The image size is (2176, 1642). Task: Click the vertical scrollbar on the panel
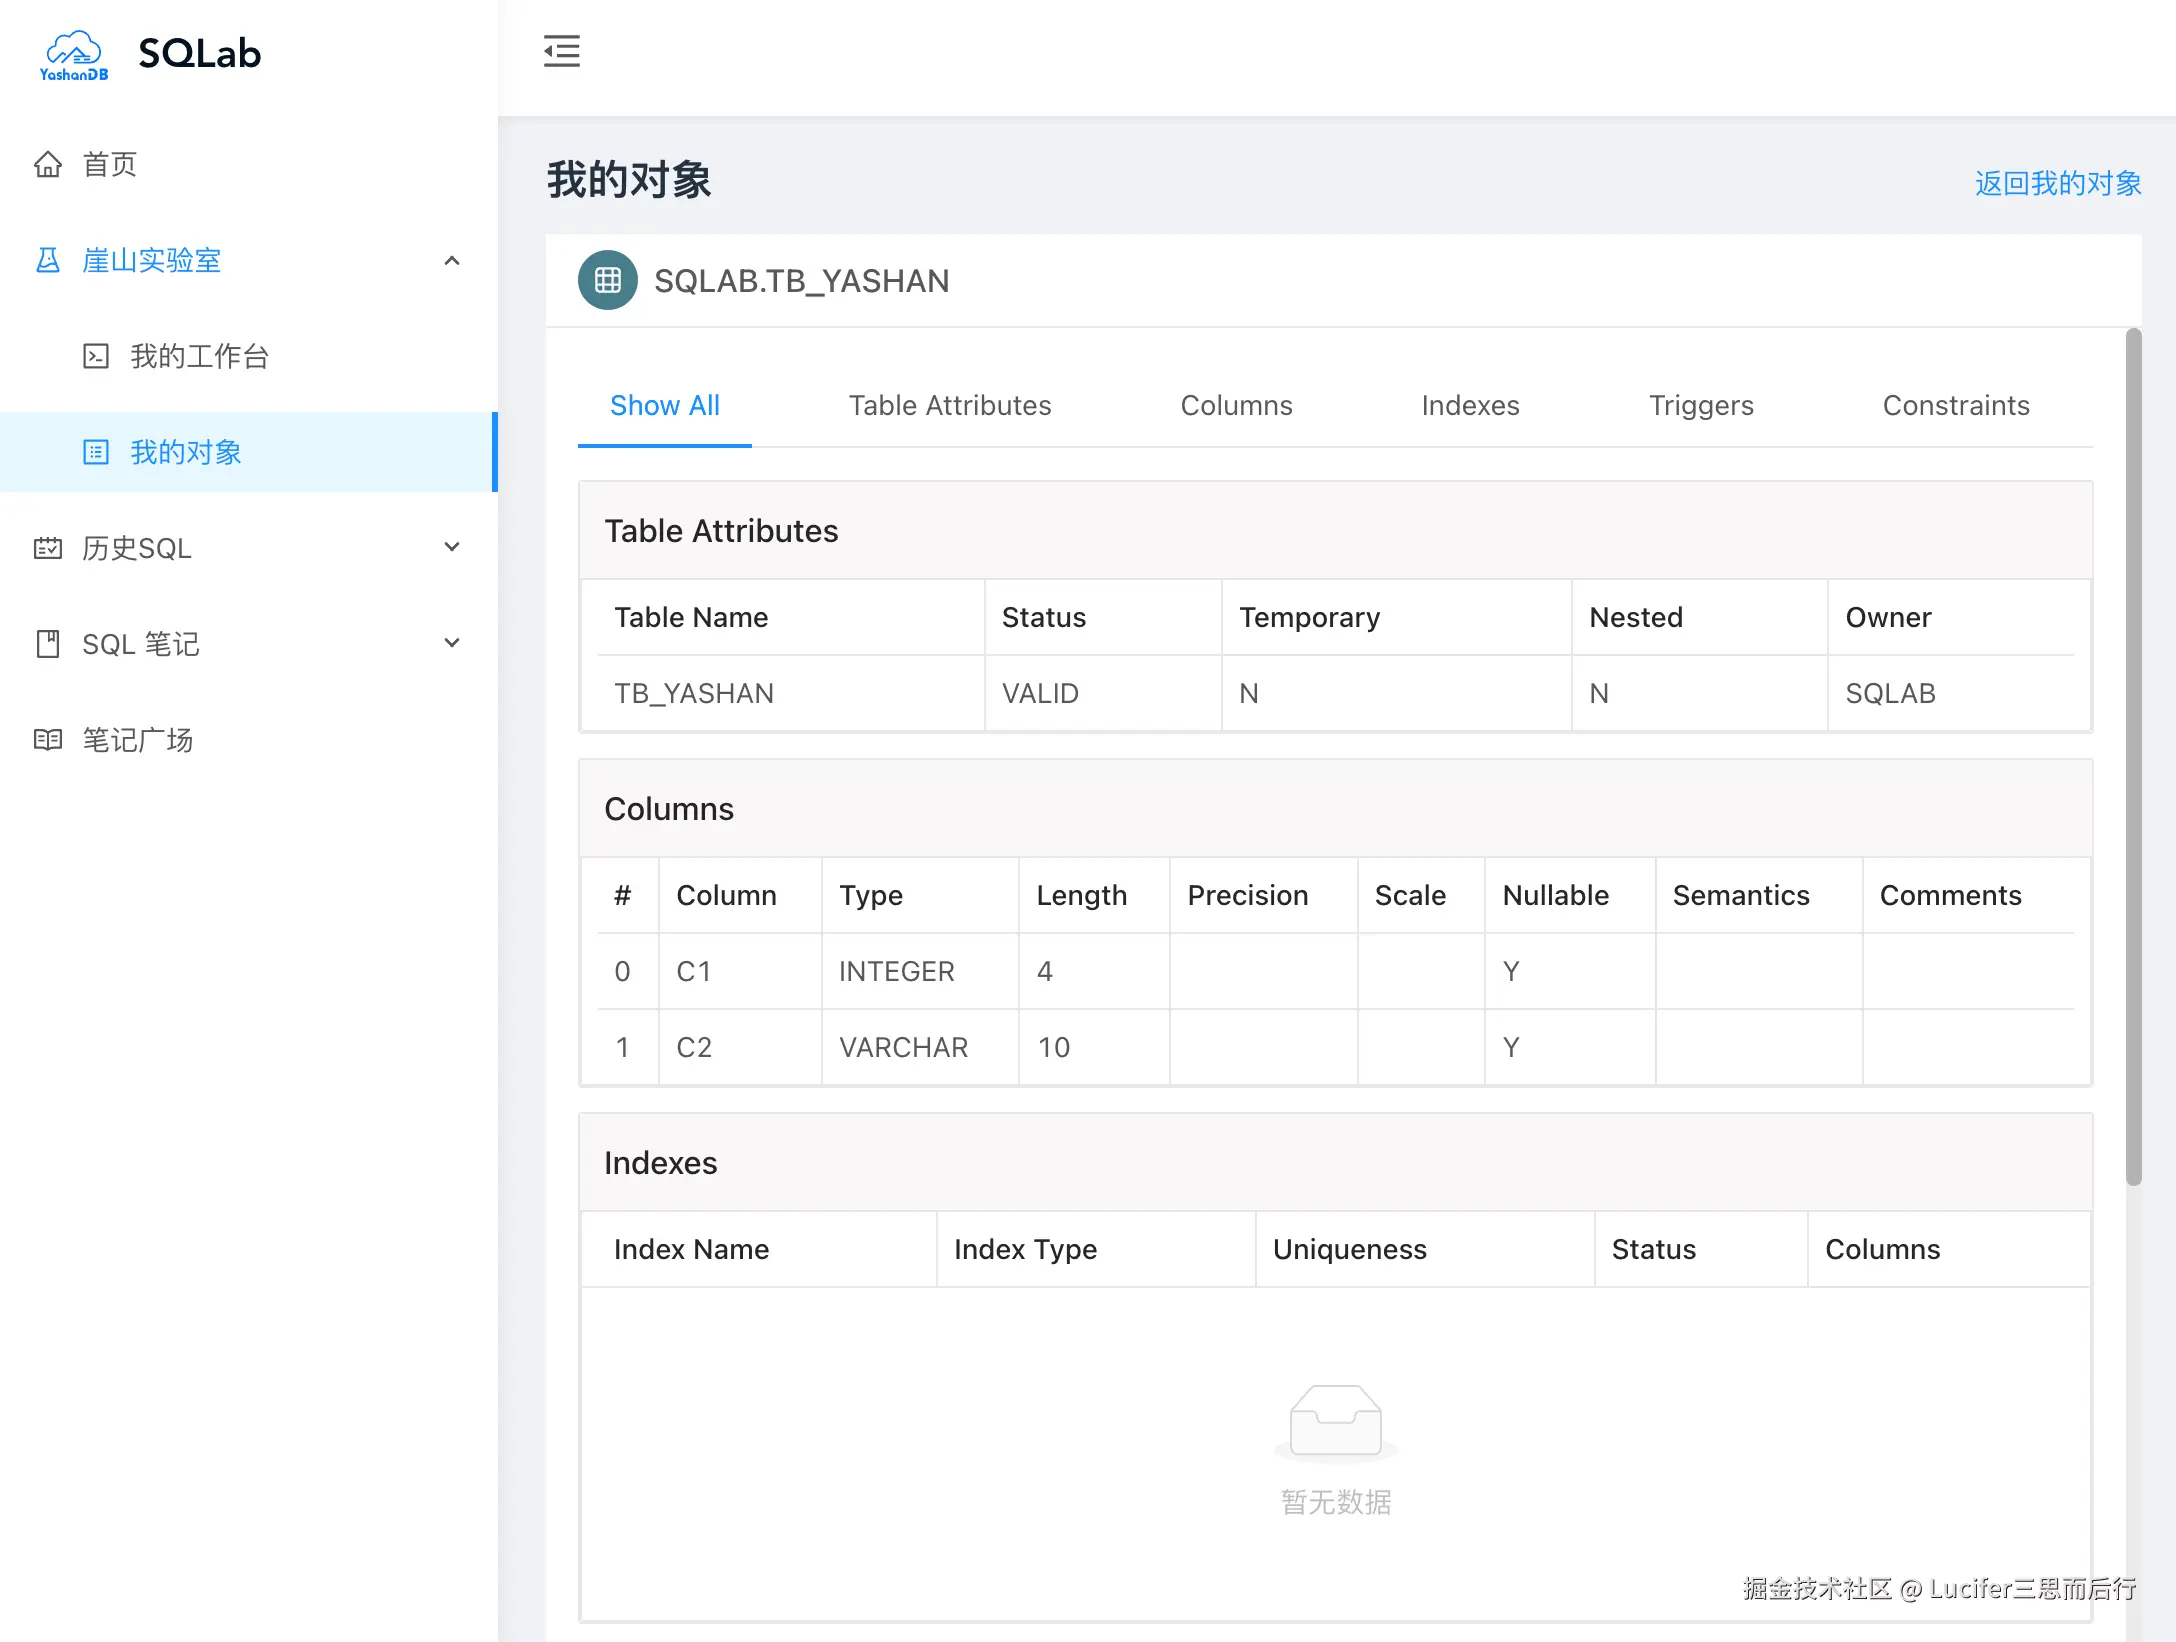(x=2133, y=756)
